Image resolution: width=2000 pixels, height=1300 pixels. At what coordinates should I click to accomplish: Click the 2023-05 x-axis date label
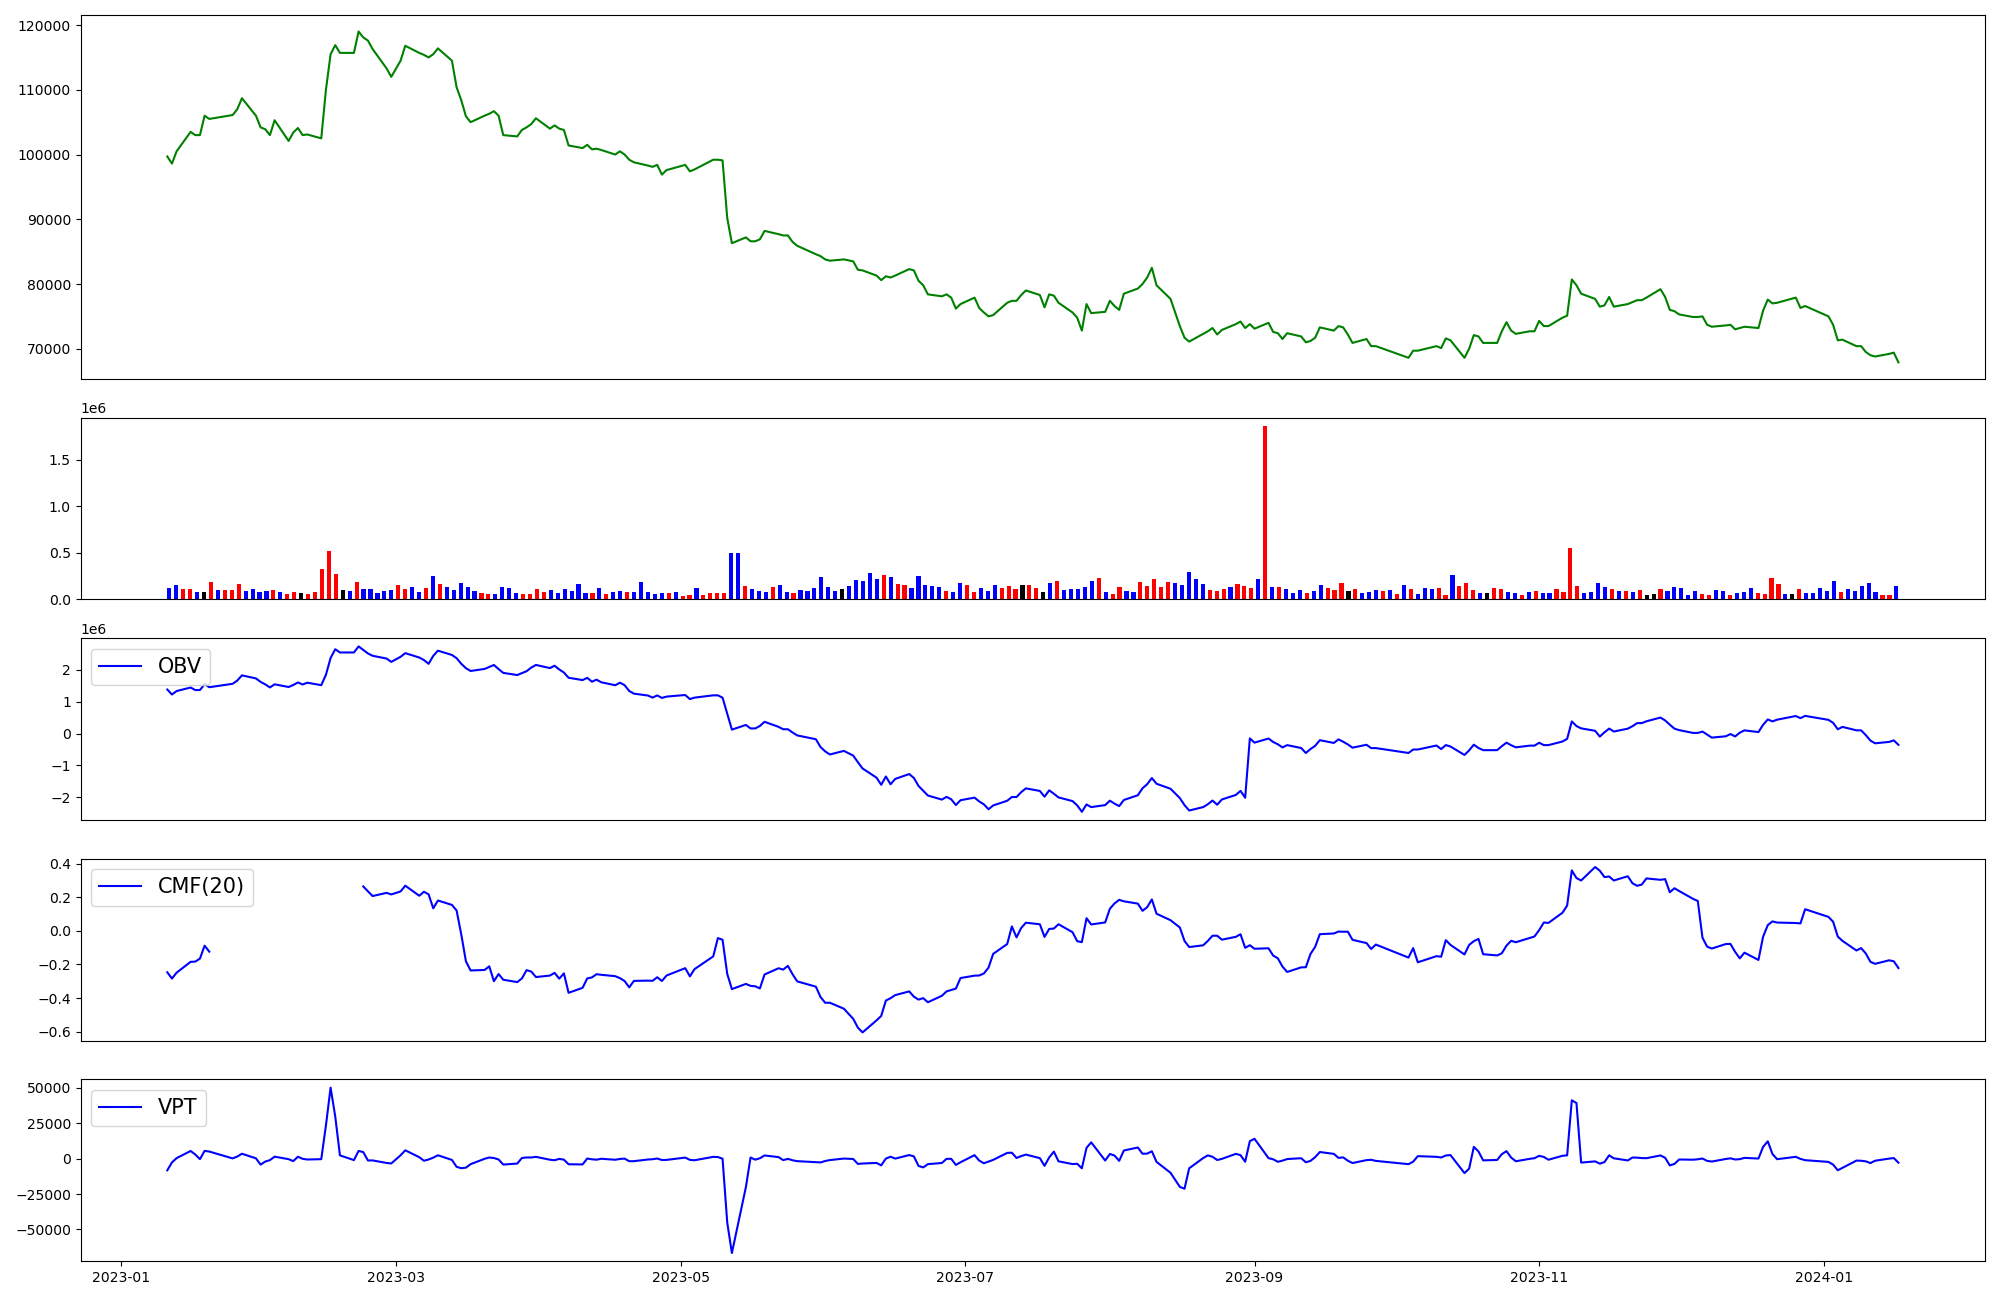pos(681,1277)
